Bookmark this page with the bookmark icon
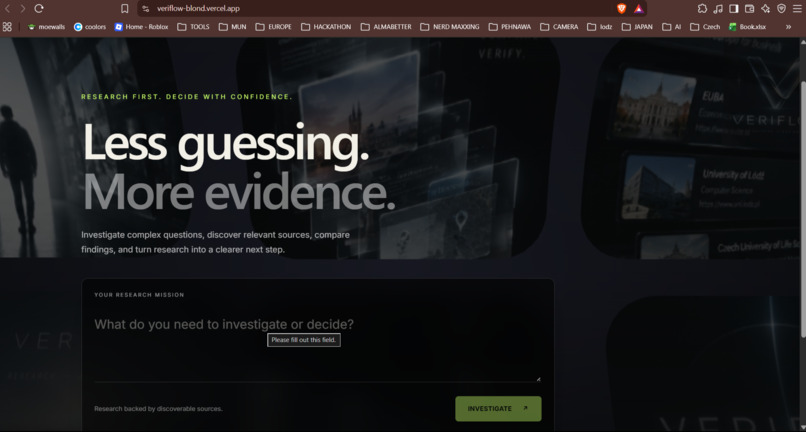806x432 pixels. click(x=124, y=9)
